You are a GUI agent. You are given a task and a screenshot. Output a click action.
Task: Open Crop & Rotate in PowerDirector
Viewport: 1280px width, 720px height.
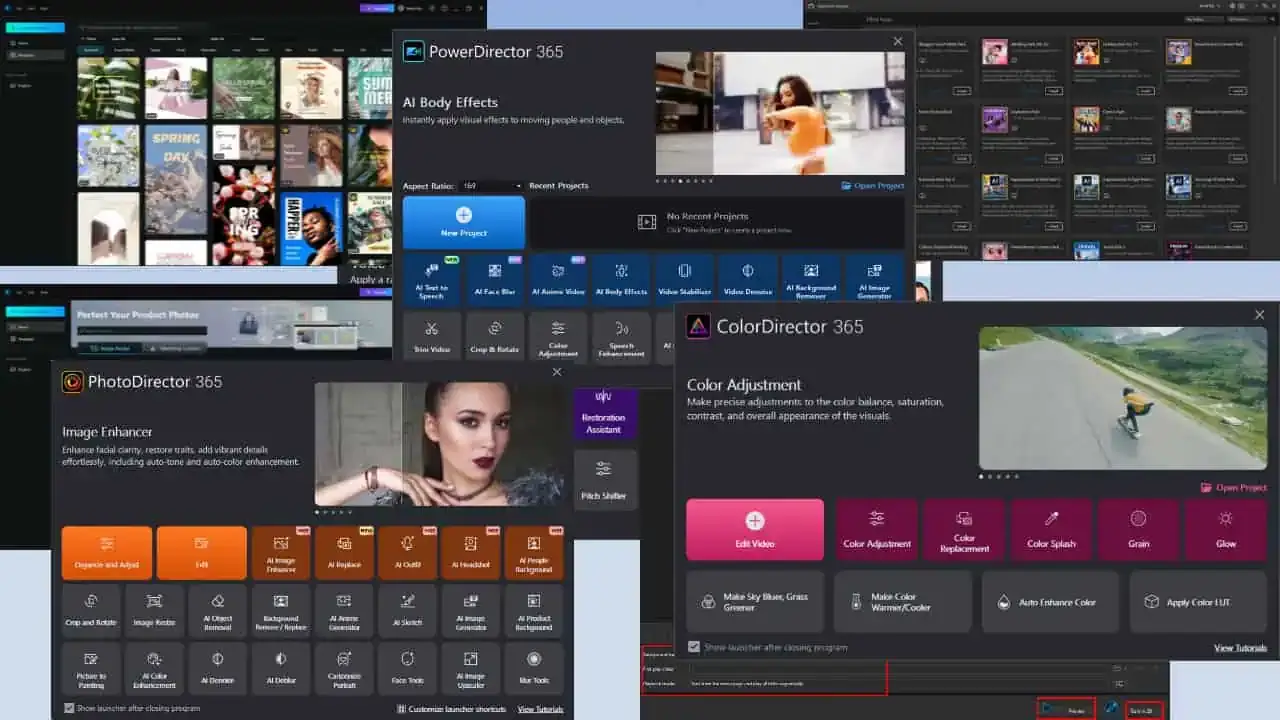pyautogui.click(x=493, y=337)
